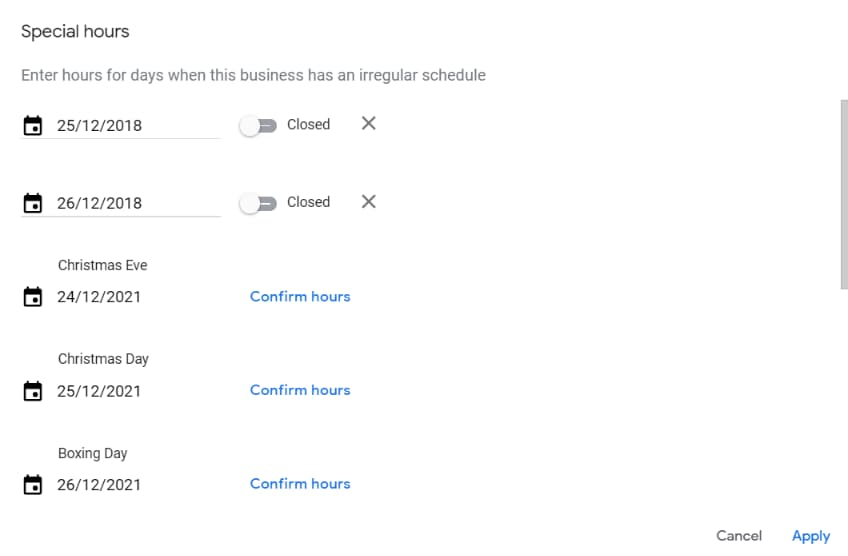Click the dialog's vertical scrollbar

(x=844, y=195)
